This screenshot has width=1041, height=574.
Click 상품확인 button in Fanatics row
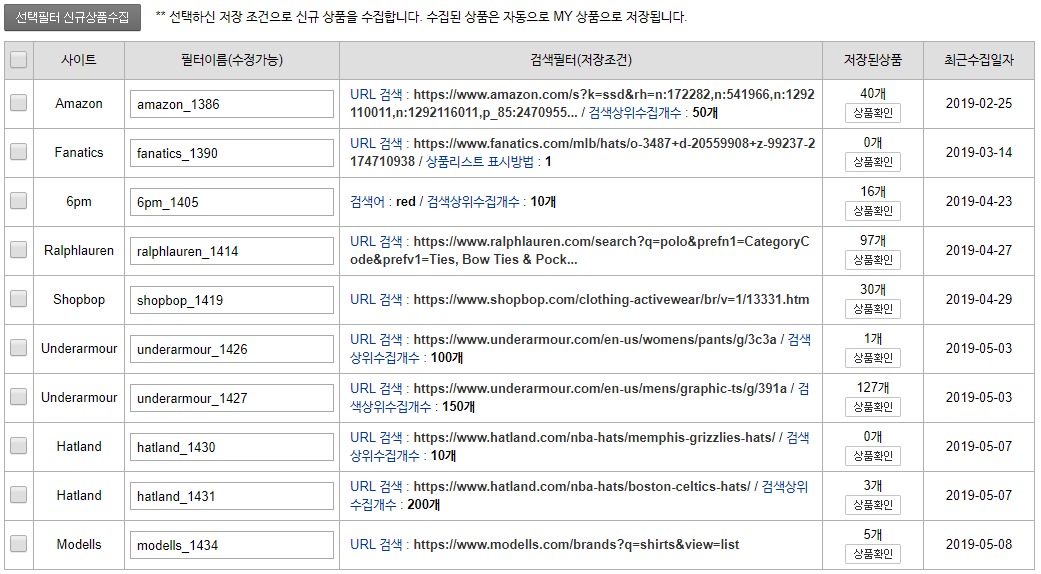pos(872,162)
